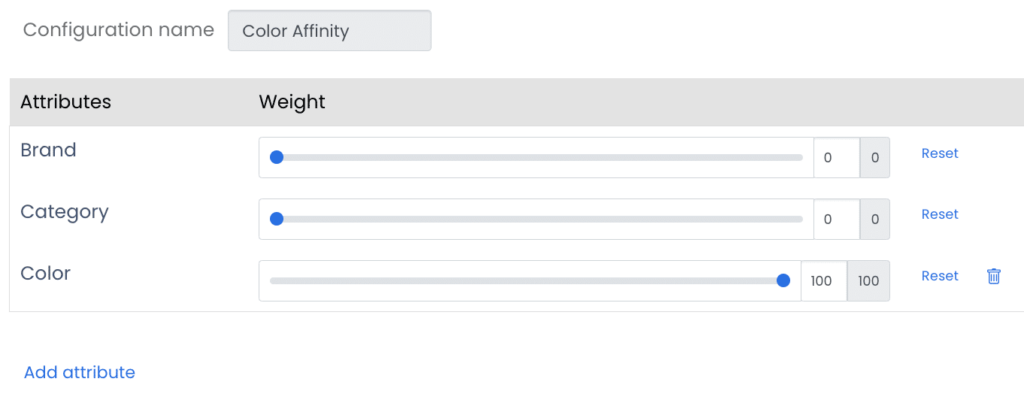Click the Weight column header
Image resolution: width=1024 pixels, height=406 pixels.
[x=292, y=102]
